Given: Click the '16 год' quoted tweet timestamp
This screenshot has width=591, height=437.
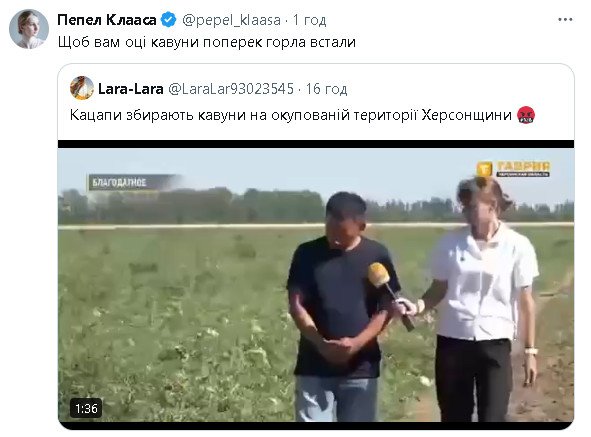Looking at the screenshot, I should point(326,89).
